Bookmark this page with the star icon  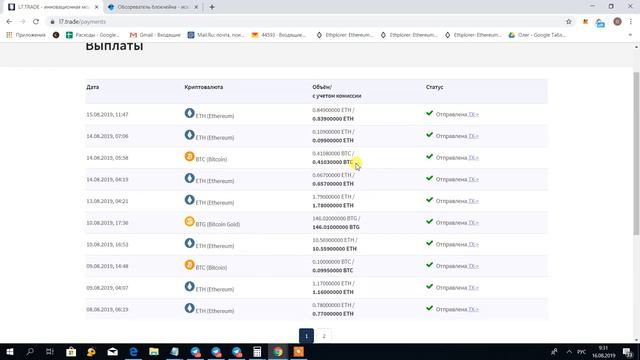(x=569, y=22)
